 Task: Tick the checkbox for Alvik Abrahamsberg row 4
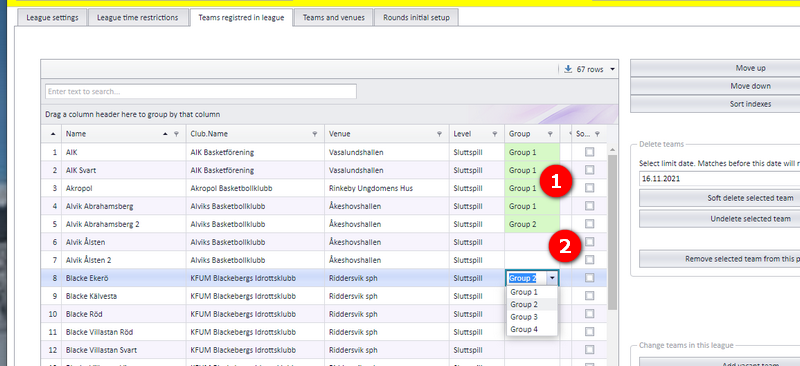[589, 206]
